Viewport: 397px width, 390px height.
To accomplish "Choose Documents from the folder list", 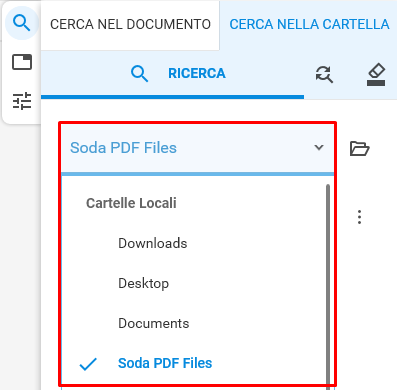I will (x=154, y=324).
